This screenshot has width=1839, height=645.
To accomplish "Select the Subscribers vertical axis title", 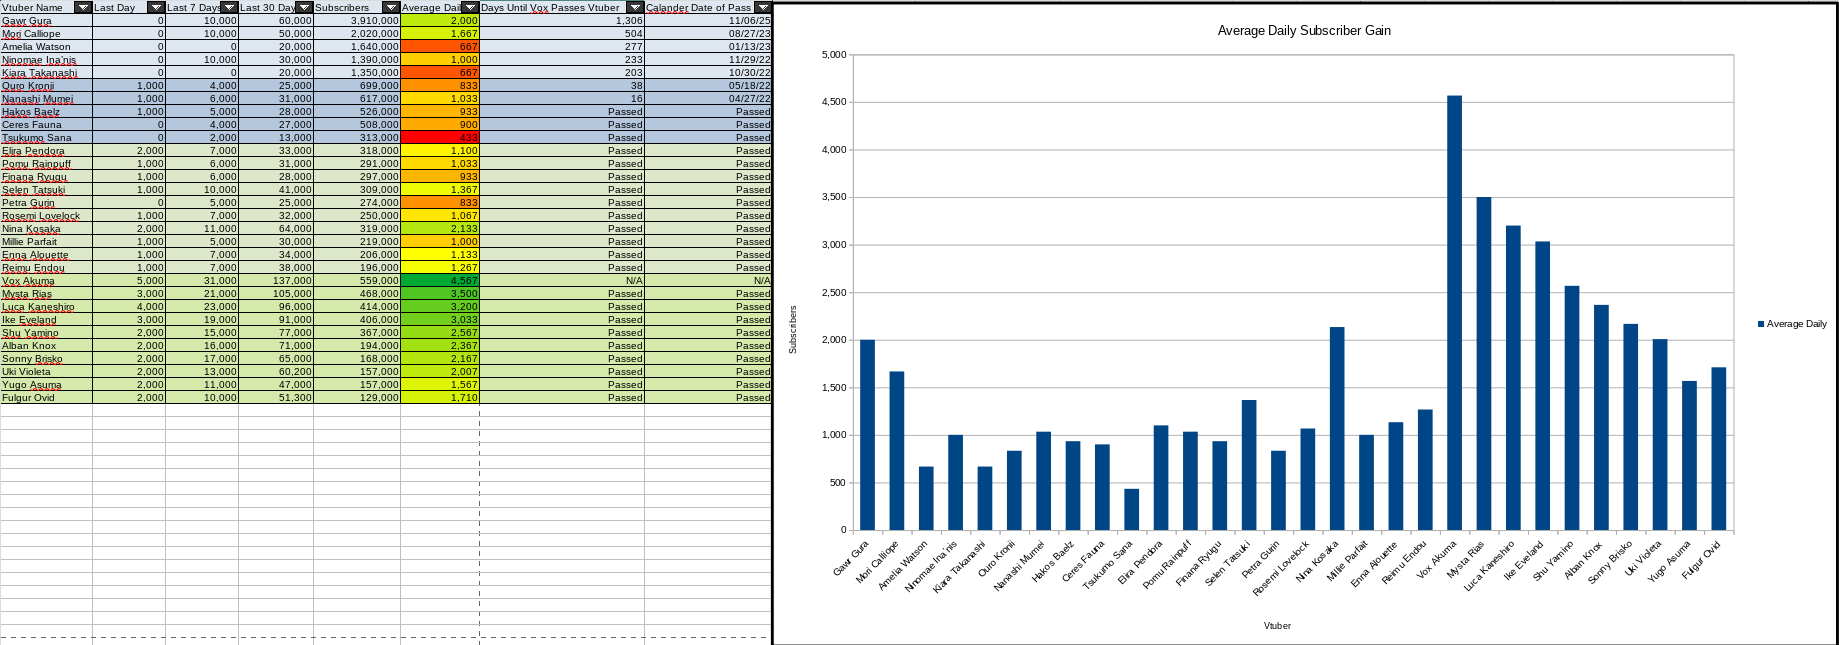I will (793, 329).
